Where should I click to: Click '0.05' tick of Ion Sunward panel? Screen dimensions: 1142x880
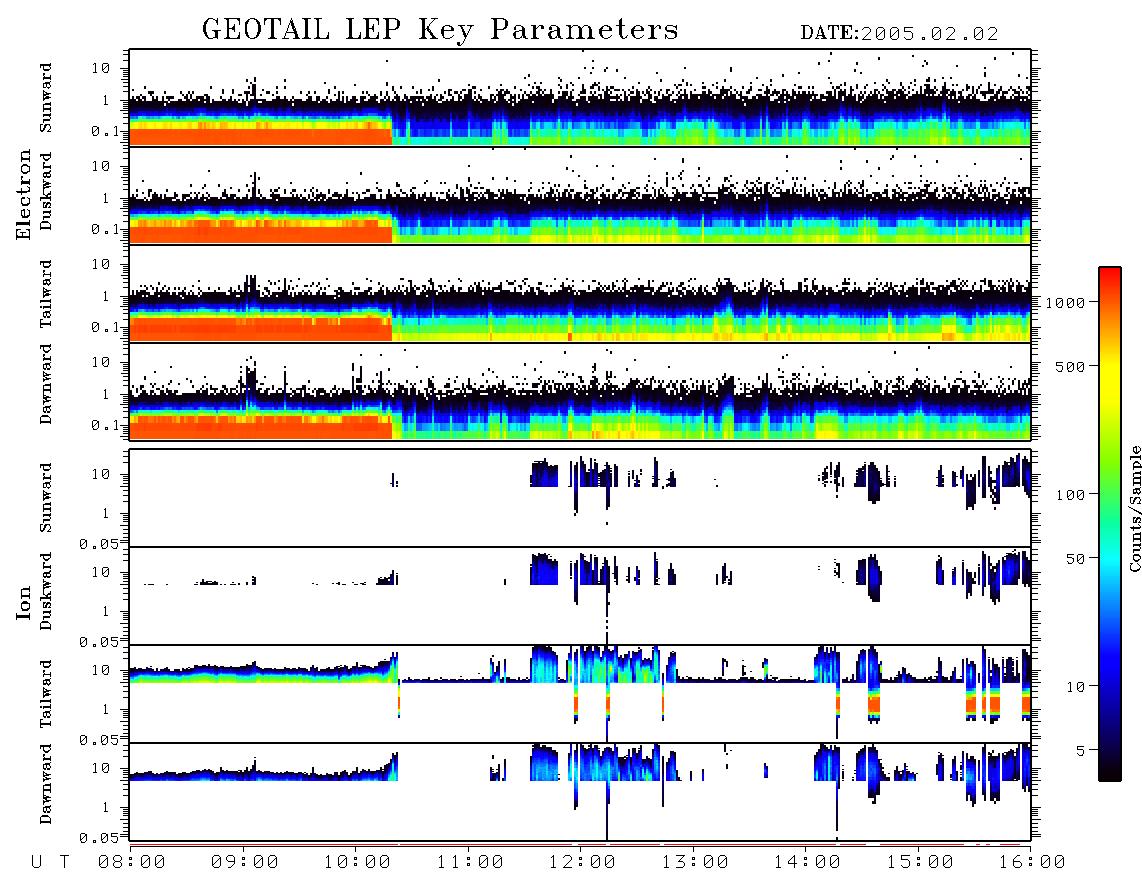[x=98, y=543]
